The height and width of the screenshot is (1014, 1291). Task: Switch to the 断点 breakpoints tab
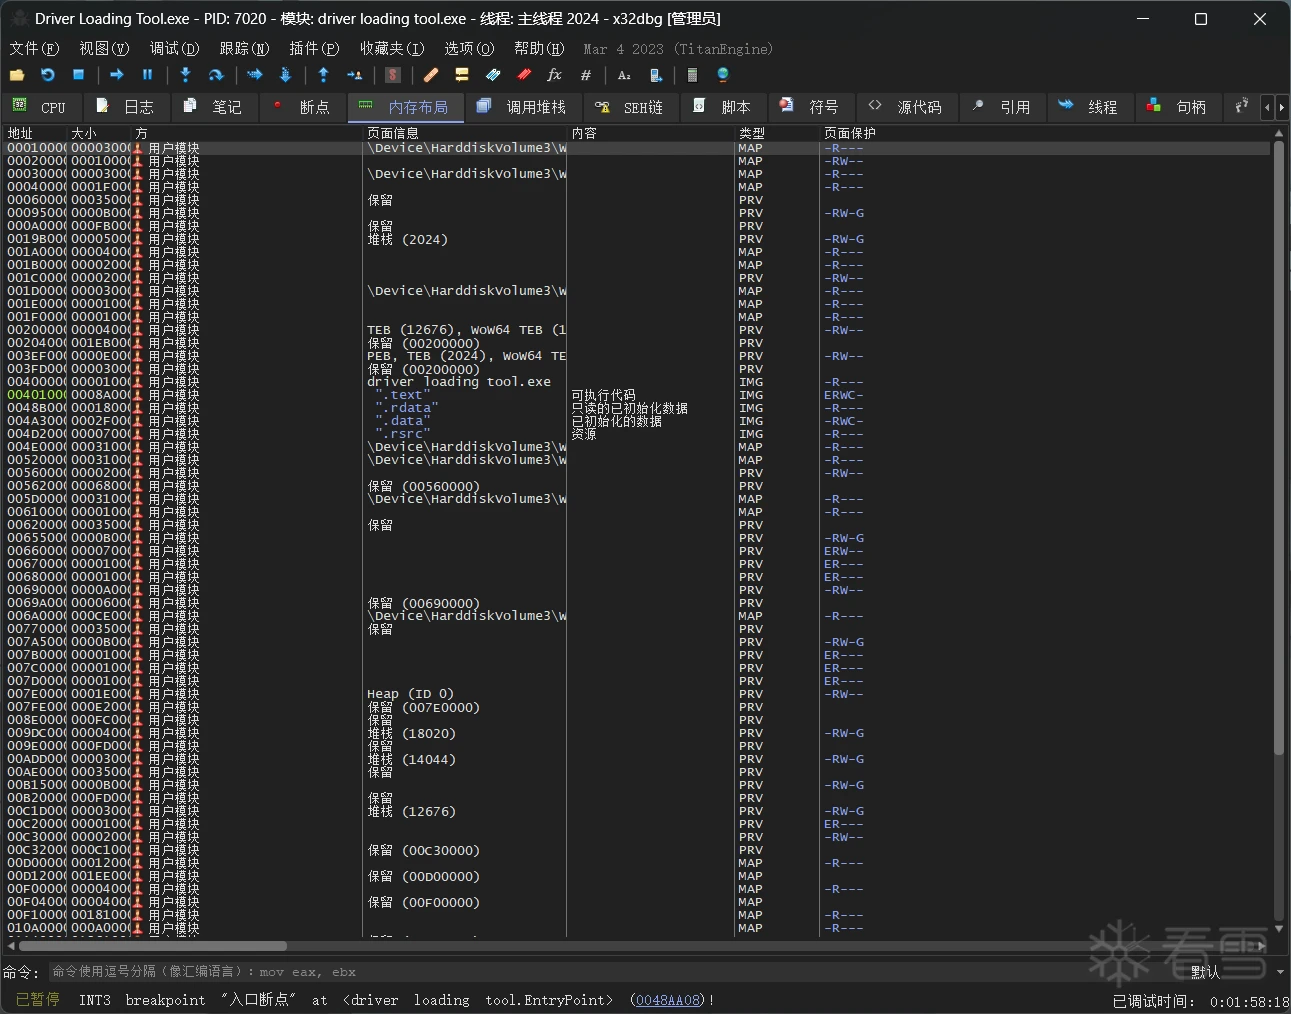(302, 107)
